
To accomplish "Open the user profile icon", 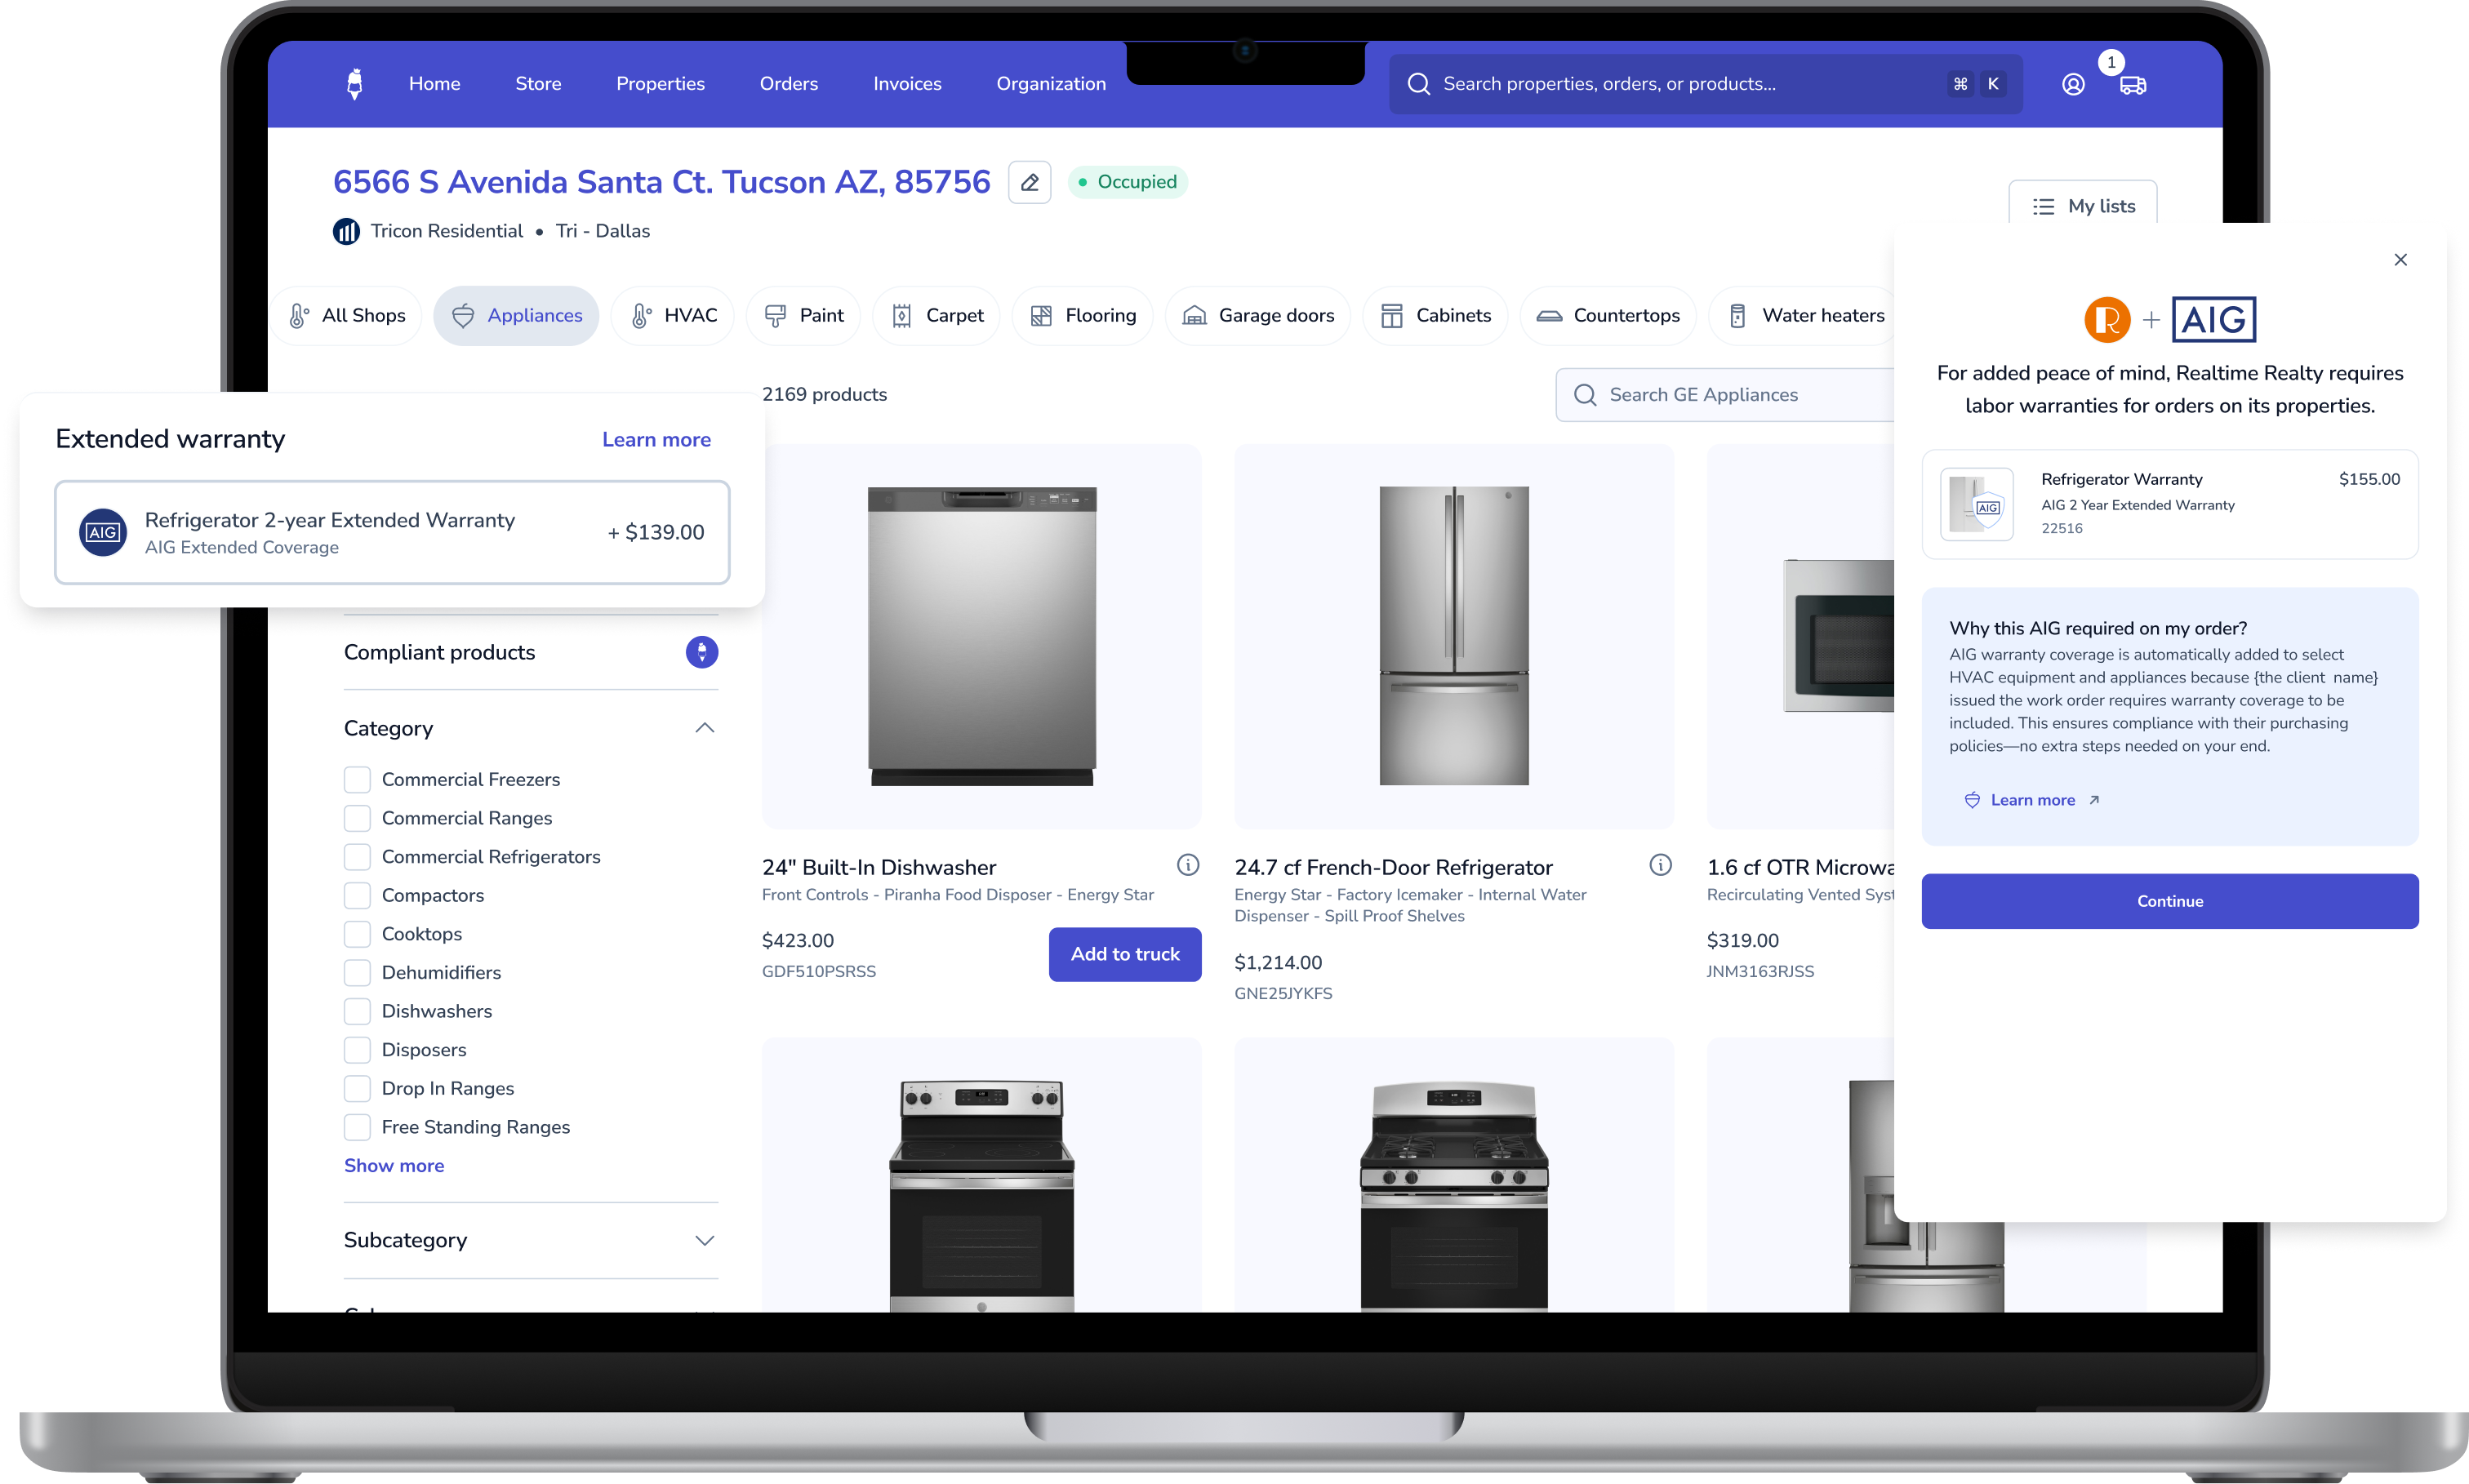I will [x=2073, y=85].
